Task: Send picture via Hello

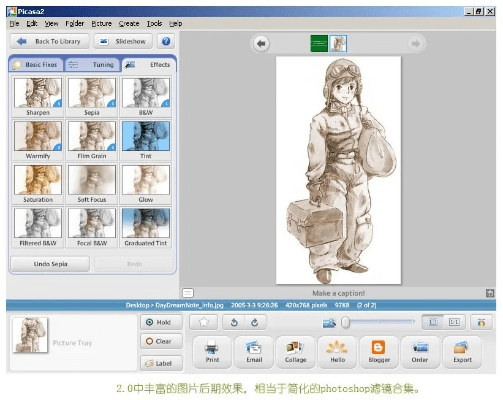Action: click(337, 352)
